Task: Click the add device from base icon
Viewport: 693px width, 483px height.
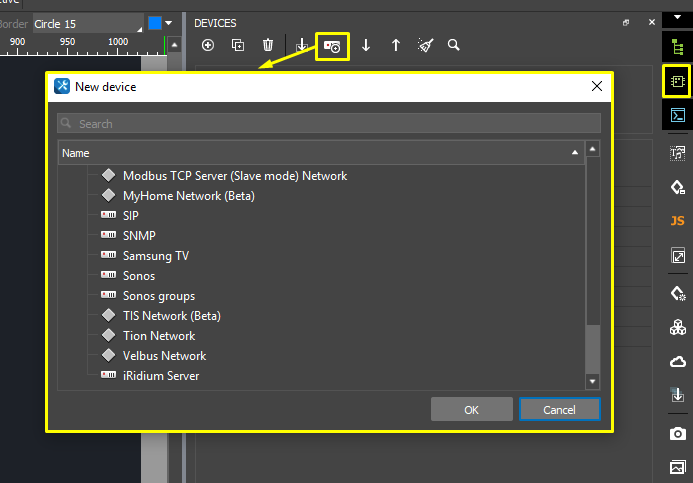Action: (332, 46)
